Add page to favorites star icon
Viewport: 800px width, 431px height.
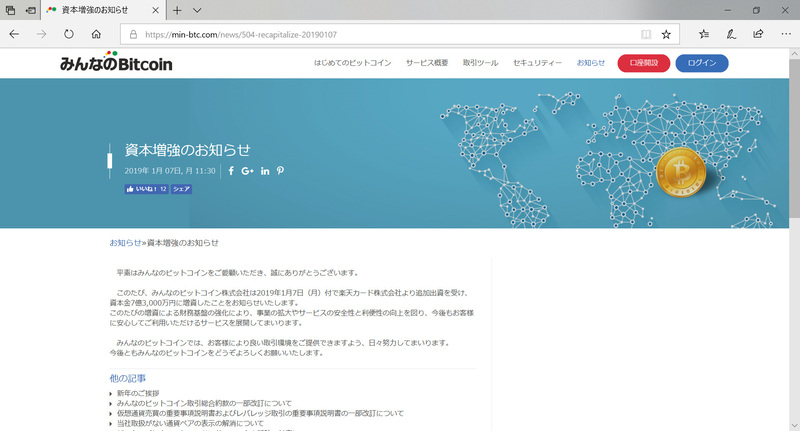666,34
